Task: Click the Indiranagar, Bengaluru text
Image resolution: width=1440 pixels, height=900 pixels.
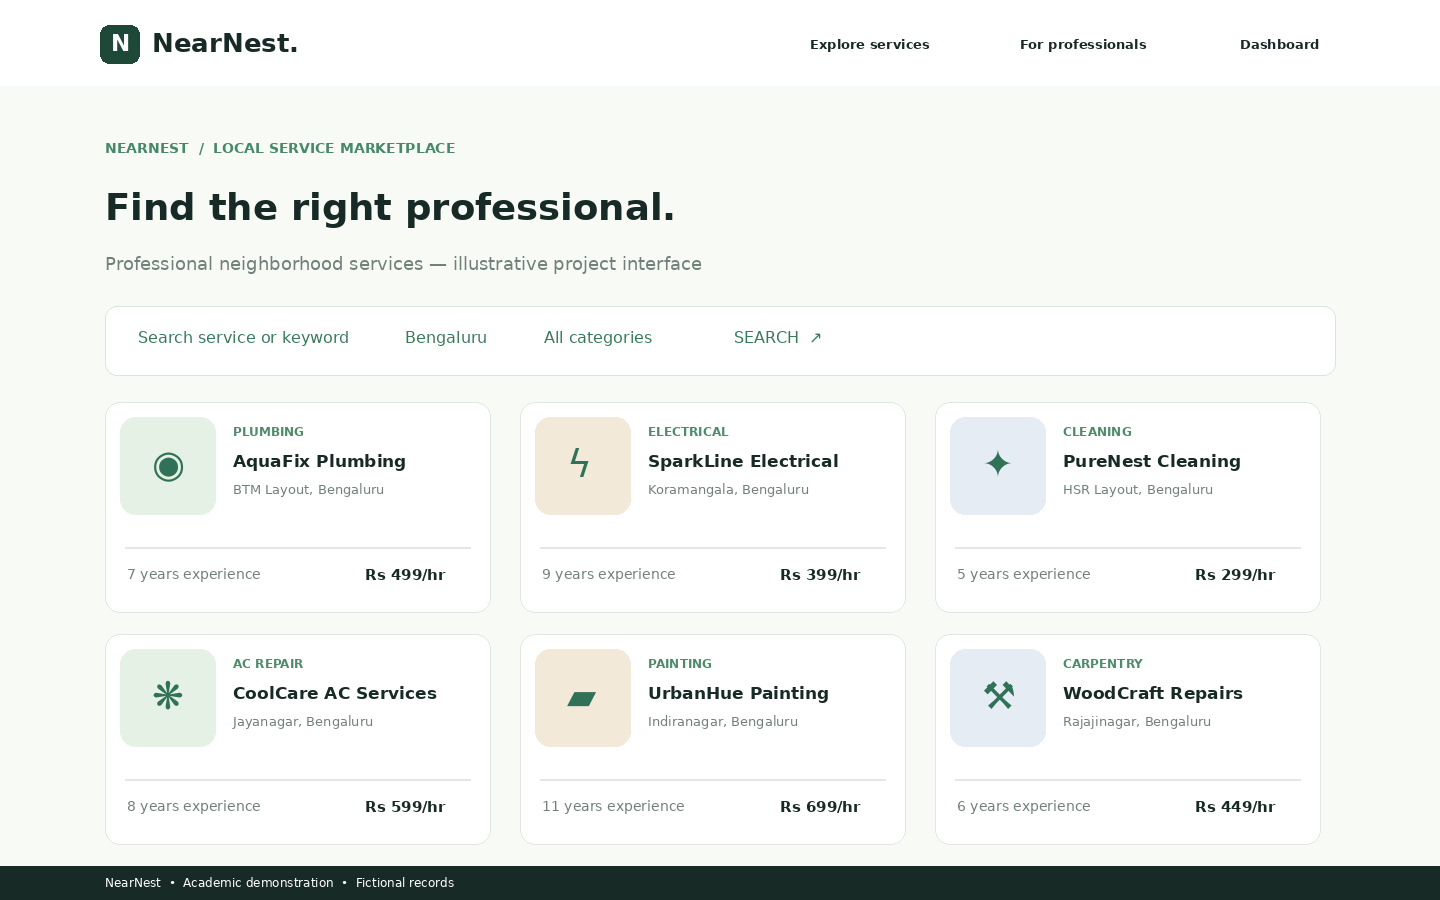Action: pyautogui.click(x=723, y=722)
